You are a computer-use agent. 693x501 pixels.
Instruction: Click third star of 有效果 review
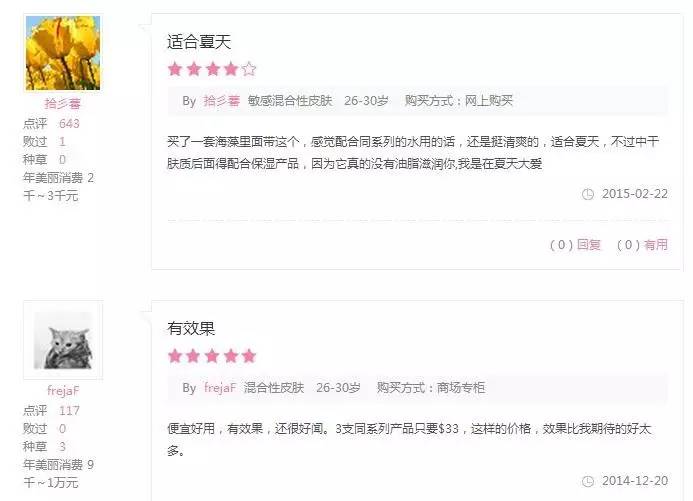212,356
